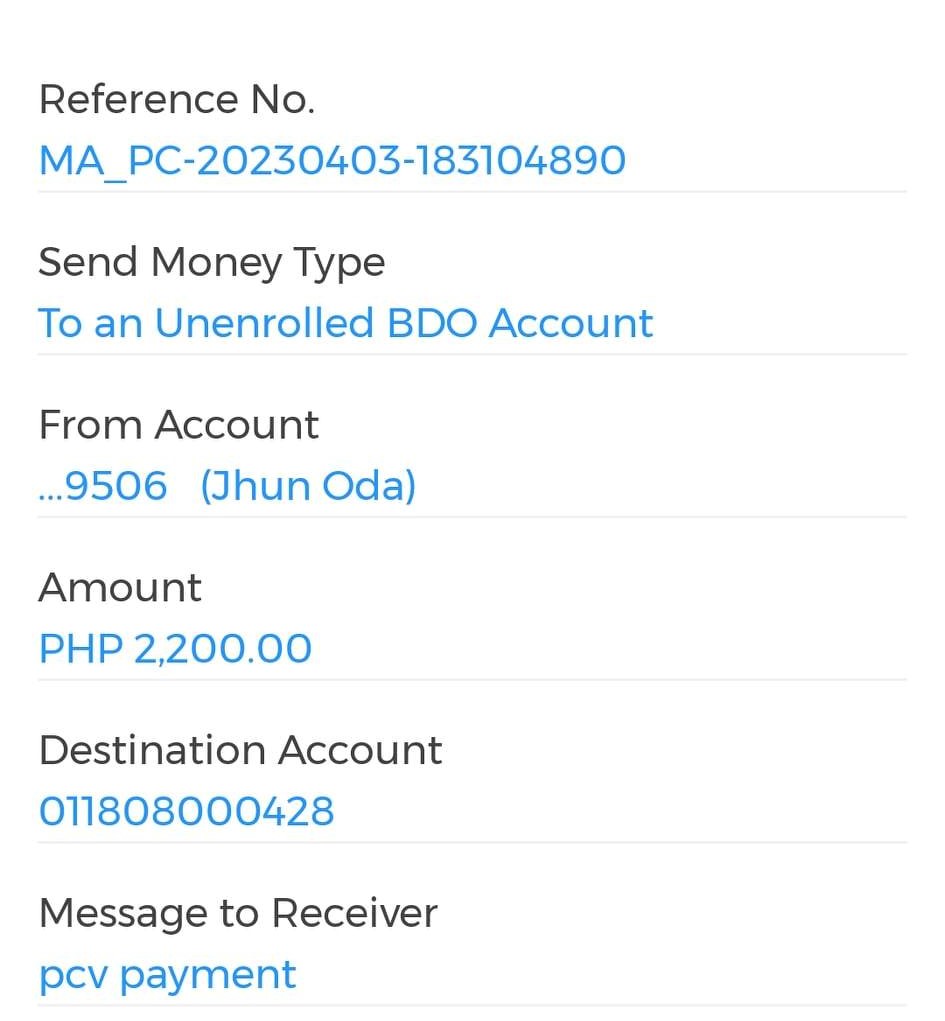Click the divider line below the amount value

click(472, 679)
